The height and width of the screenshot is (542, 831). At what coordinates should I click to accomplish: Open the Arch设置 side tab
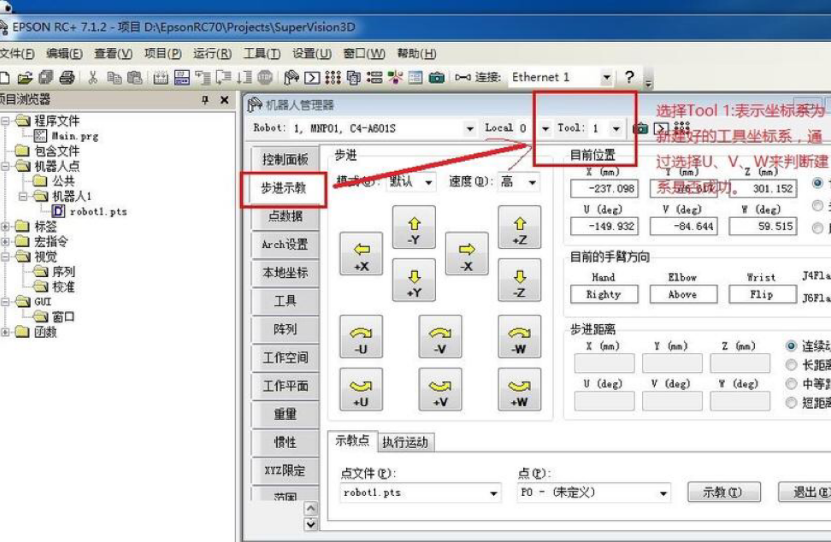(x=285, y=244)
